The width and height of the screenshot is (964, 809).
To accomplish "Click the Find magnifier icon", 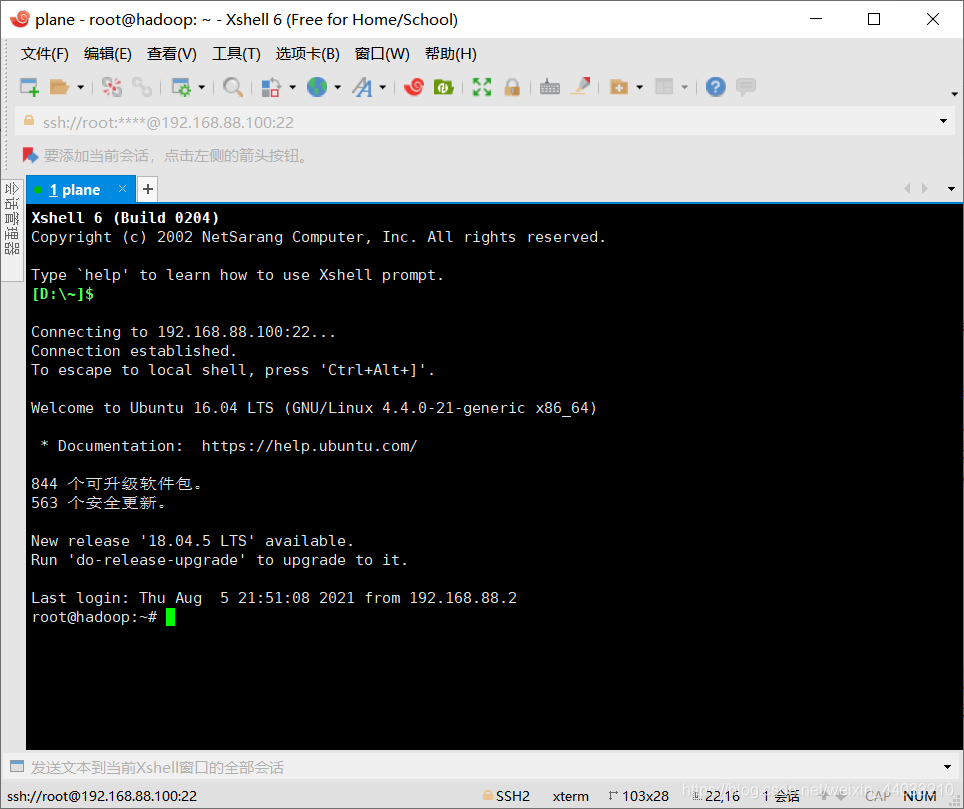I will (x=232, y=87).
